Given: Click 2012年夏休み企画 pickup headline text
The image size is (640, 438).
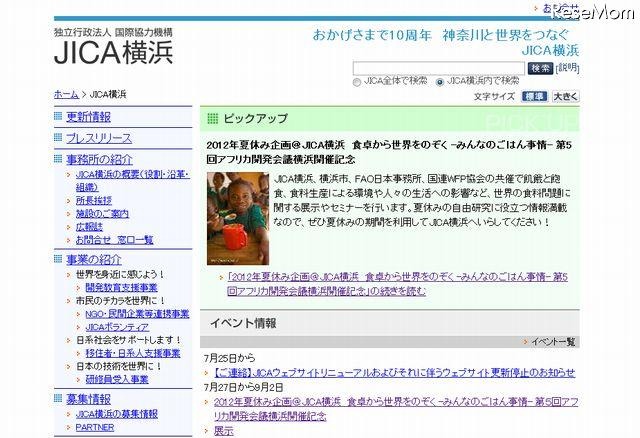Looking at the screenshot, I should click(x=389, y=152).
